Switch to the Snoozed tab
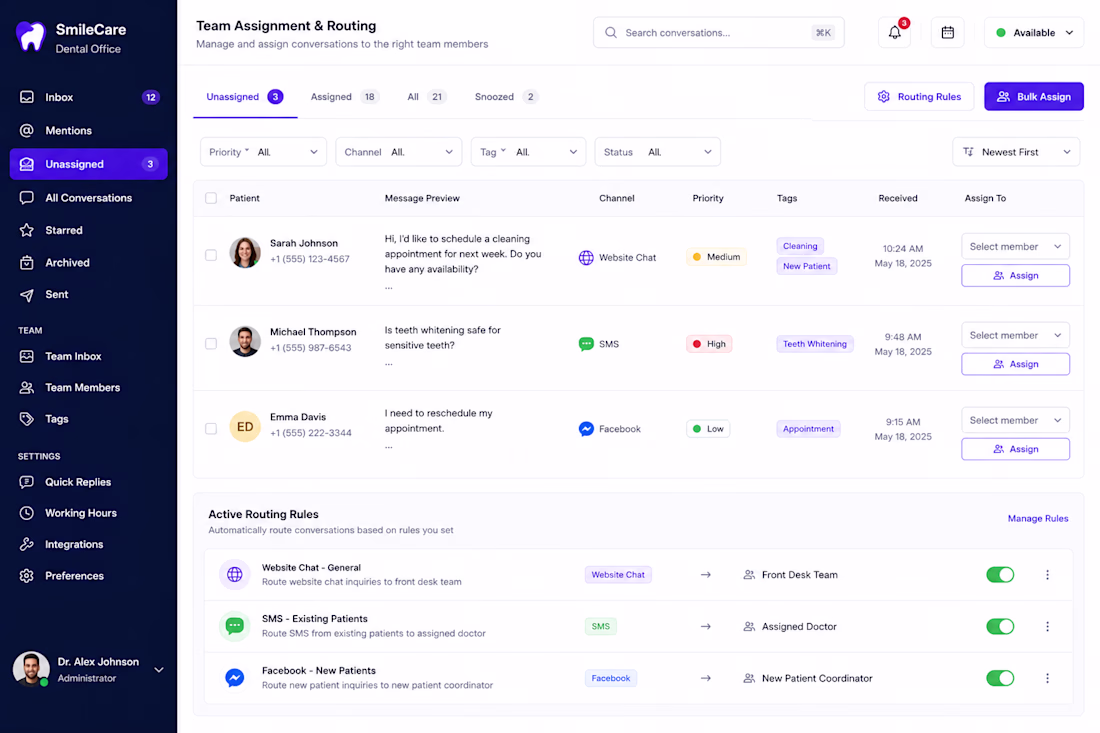 pos(506,97)
